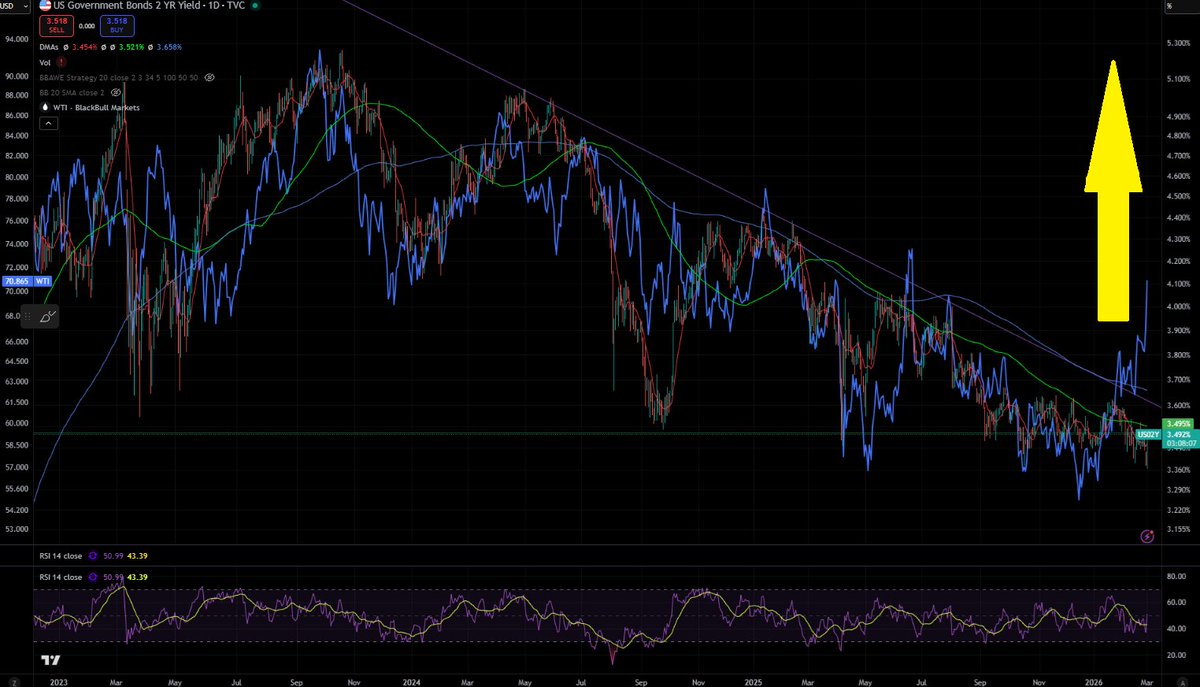Click the brush drawing tool icon
This screenshot has width=1200, height=687.
pos(48,317)
